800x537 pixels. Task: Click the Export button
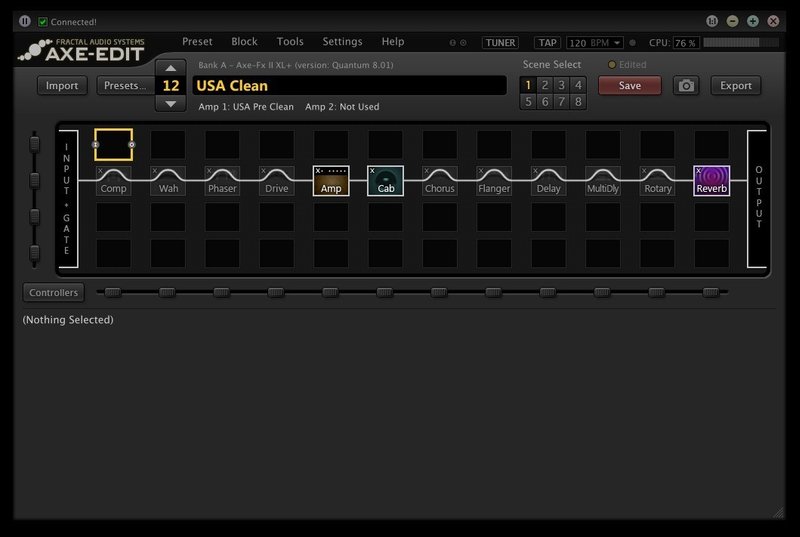point(736,86)
